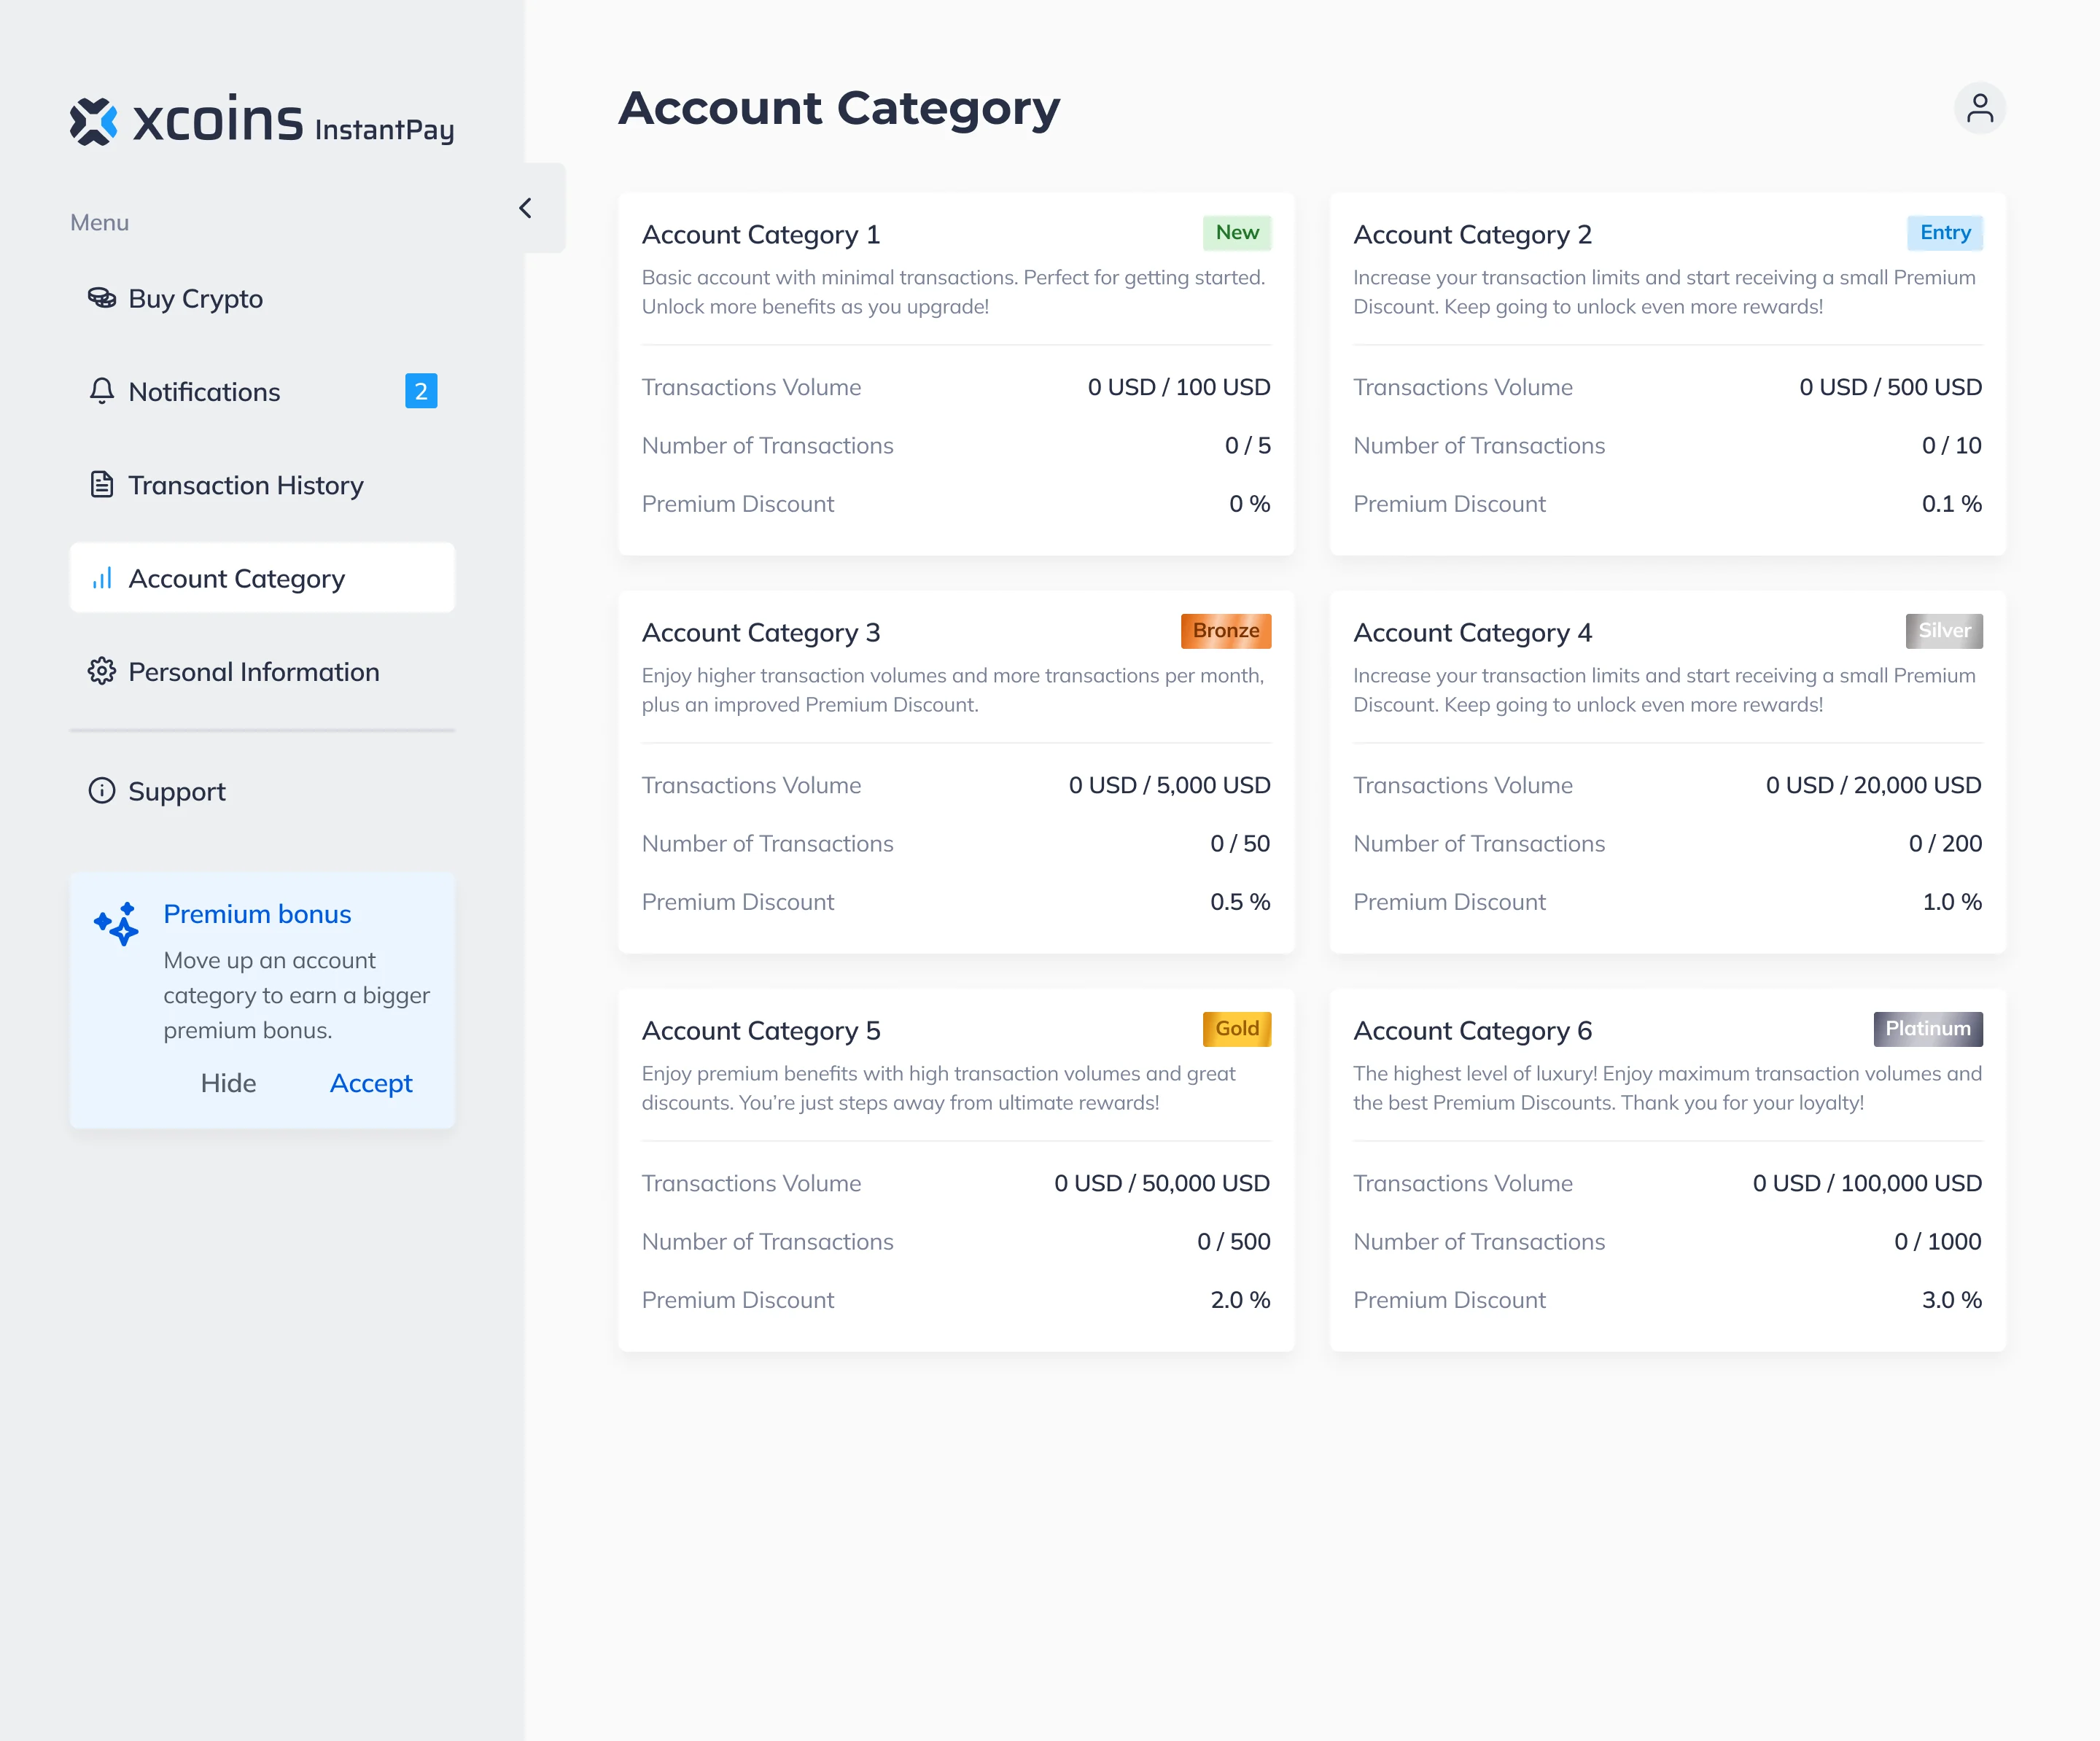The width and height of the screenshot is (2100, 1741).
Task: Click the 3.0 % premium discount value
Action: coord(1952,1299)
